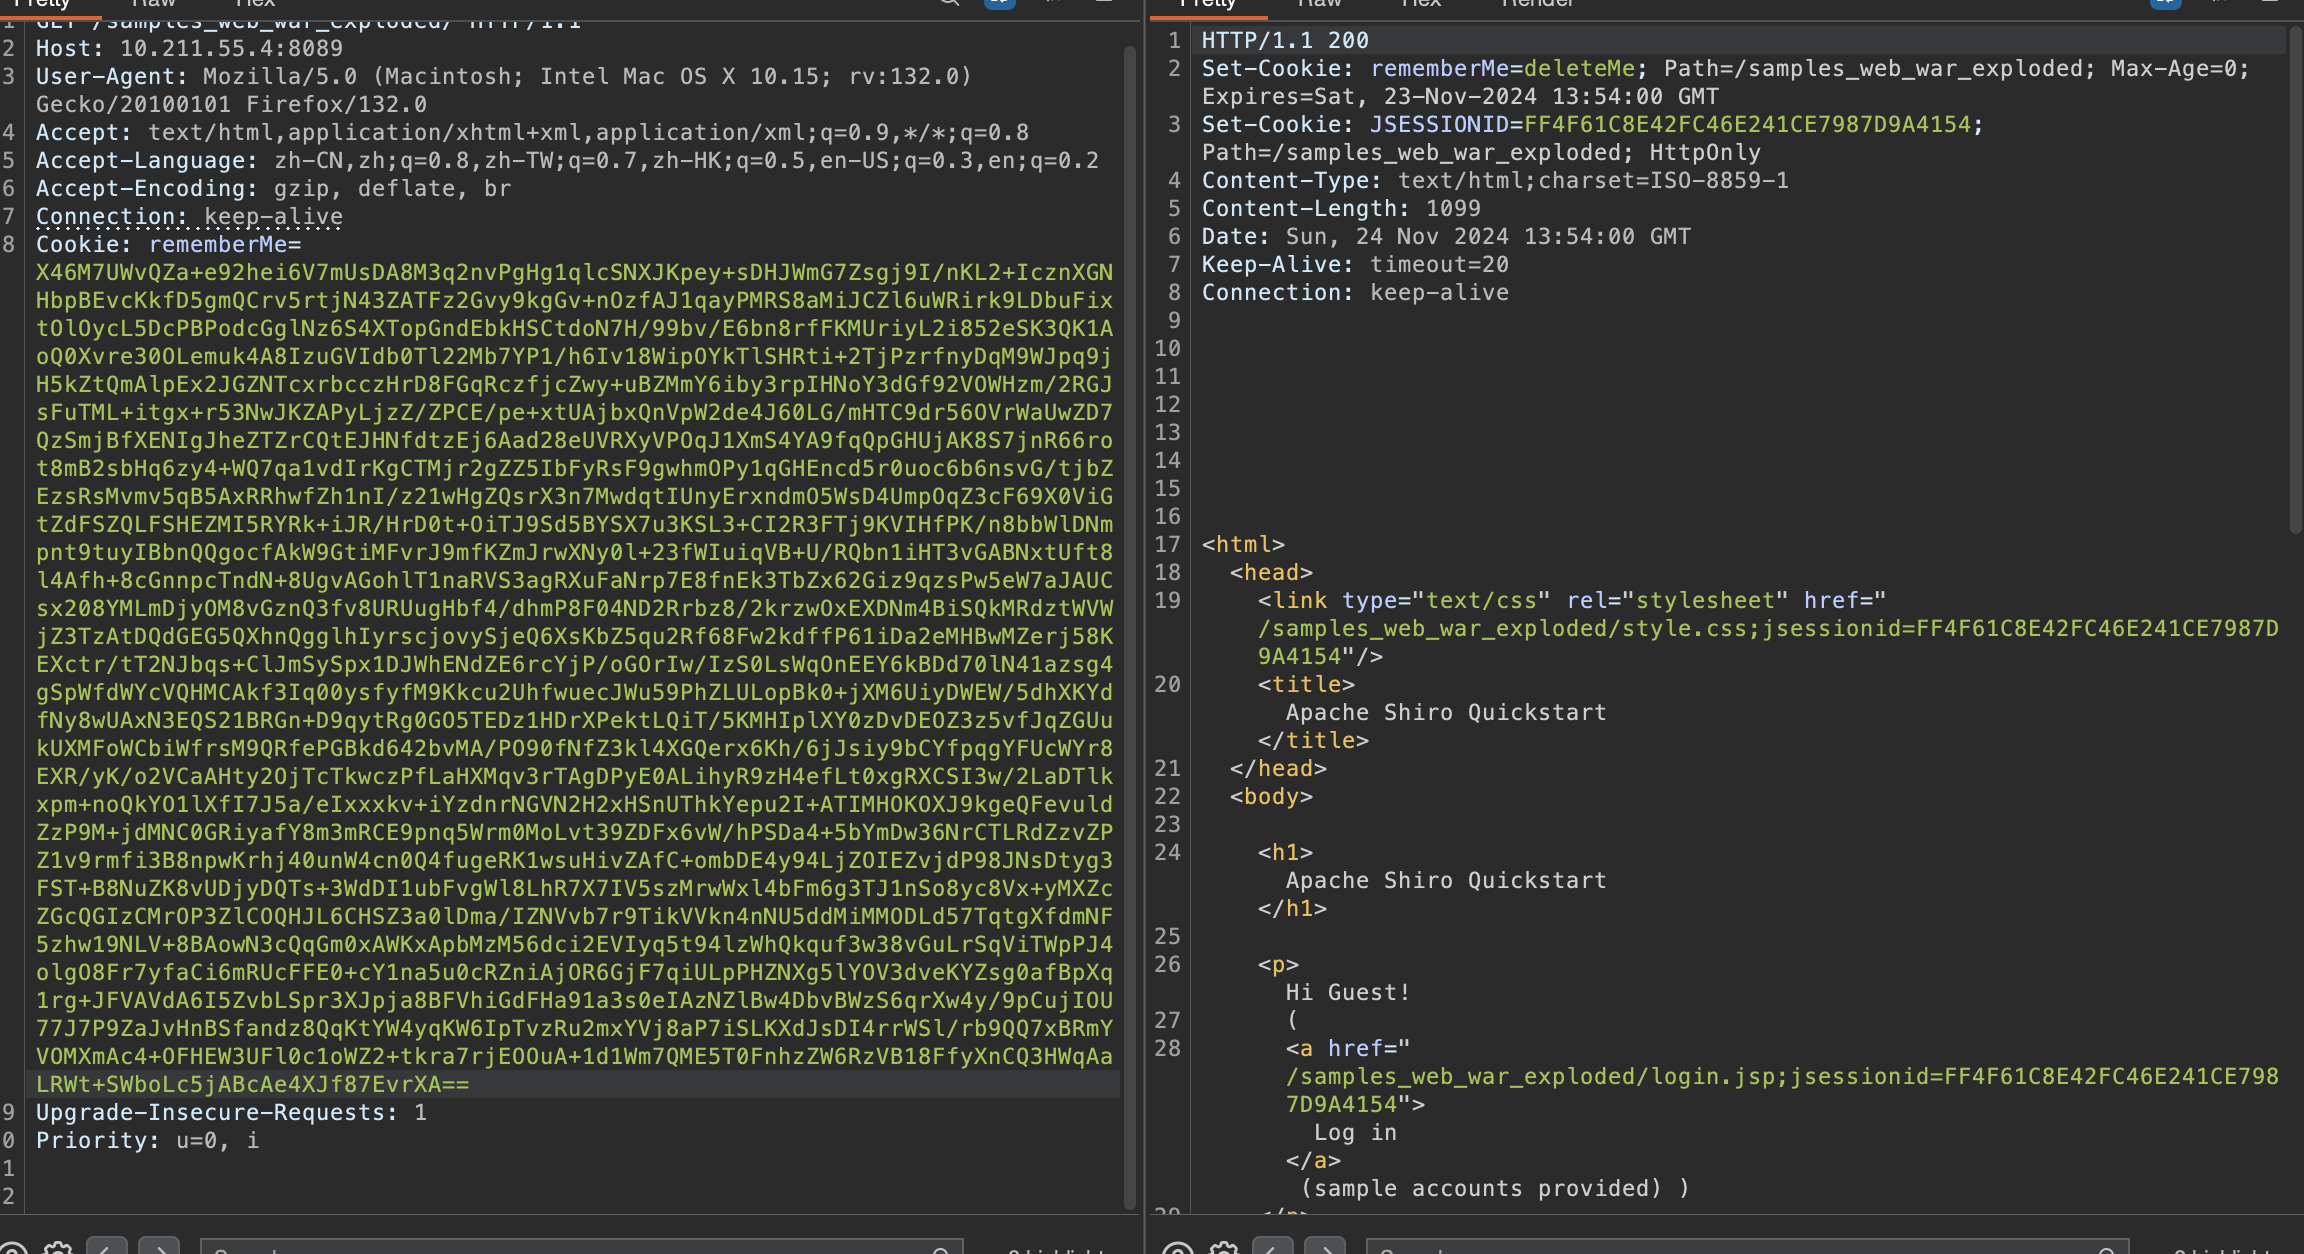Go to previous search match in request panel
Viewport: 2304px width, 1254px height.
107,1247
